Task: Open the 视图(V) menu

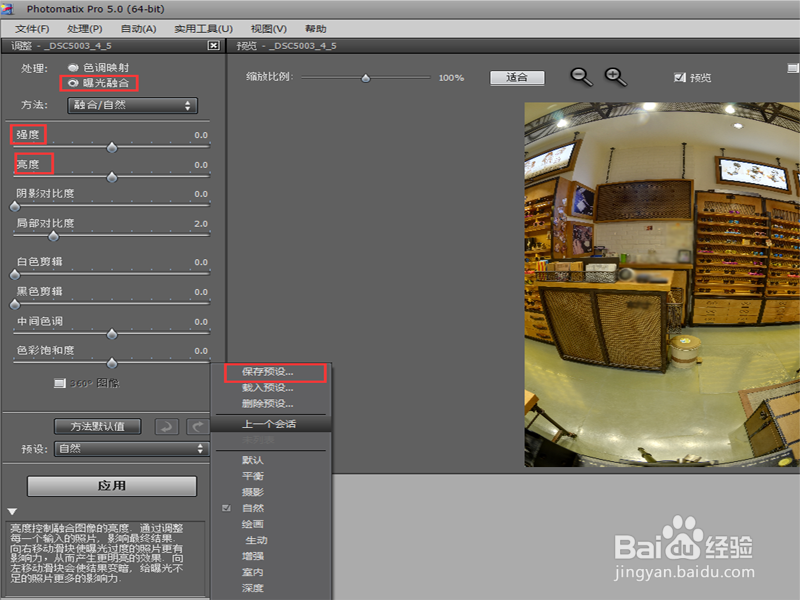Action: click(x=269, y=29)
